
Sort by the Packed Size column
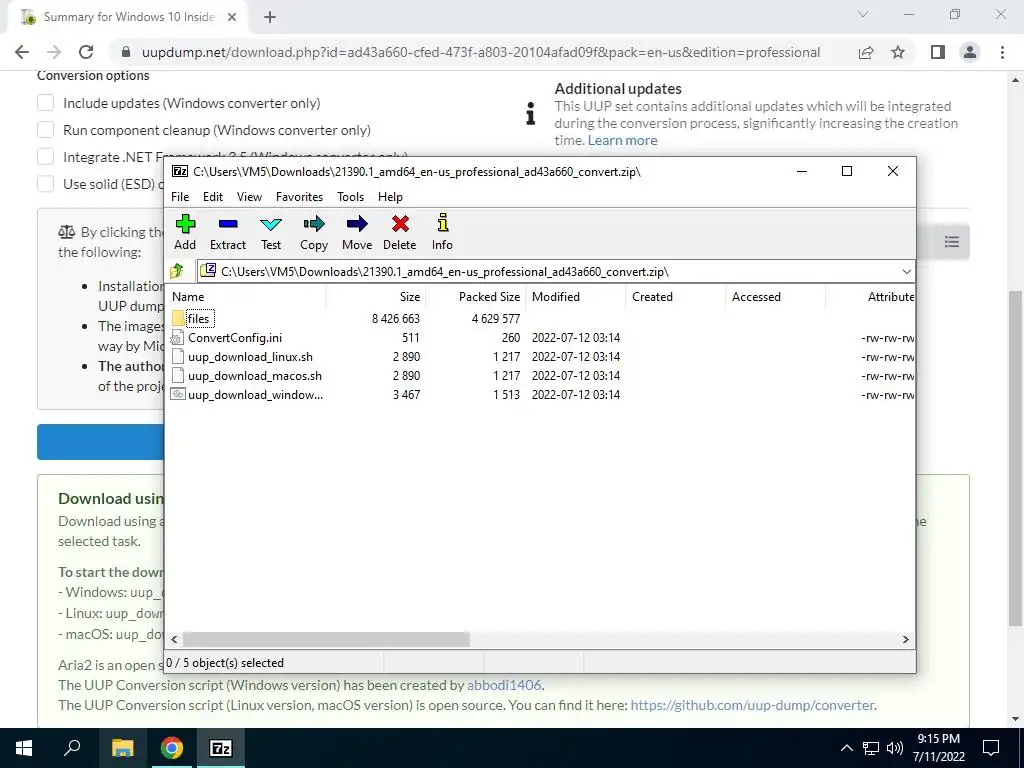point(476,296)
